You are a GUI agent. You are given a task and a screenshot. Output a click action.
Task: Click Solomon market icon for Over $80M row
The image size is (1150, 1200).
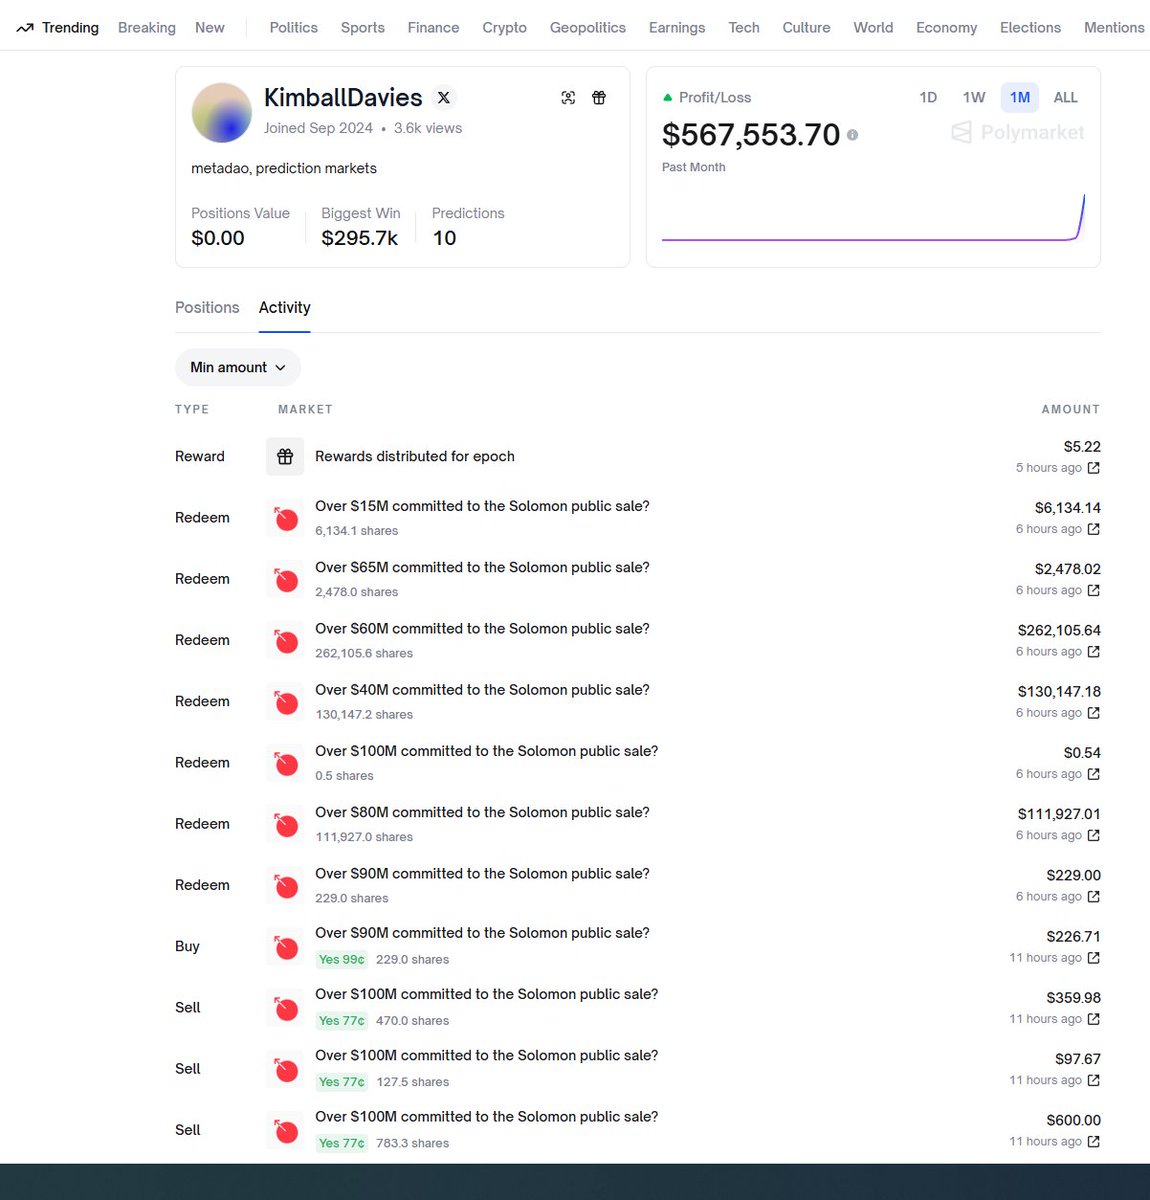(285, 824)
